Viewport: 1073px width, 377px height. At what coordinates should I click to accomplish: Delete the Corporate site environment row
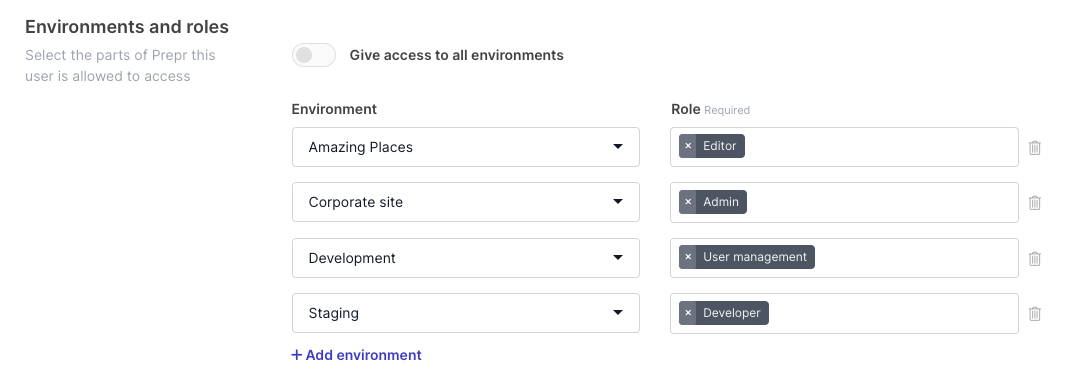[x=1035, y=203]
